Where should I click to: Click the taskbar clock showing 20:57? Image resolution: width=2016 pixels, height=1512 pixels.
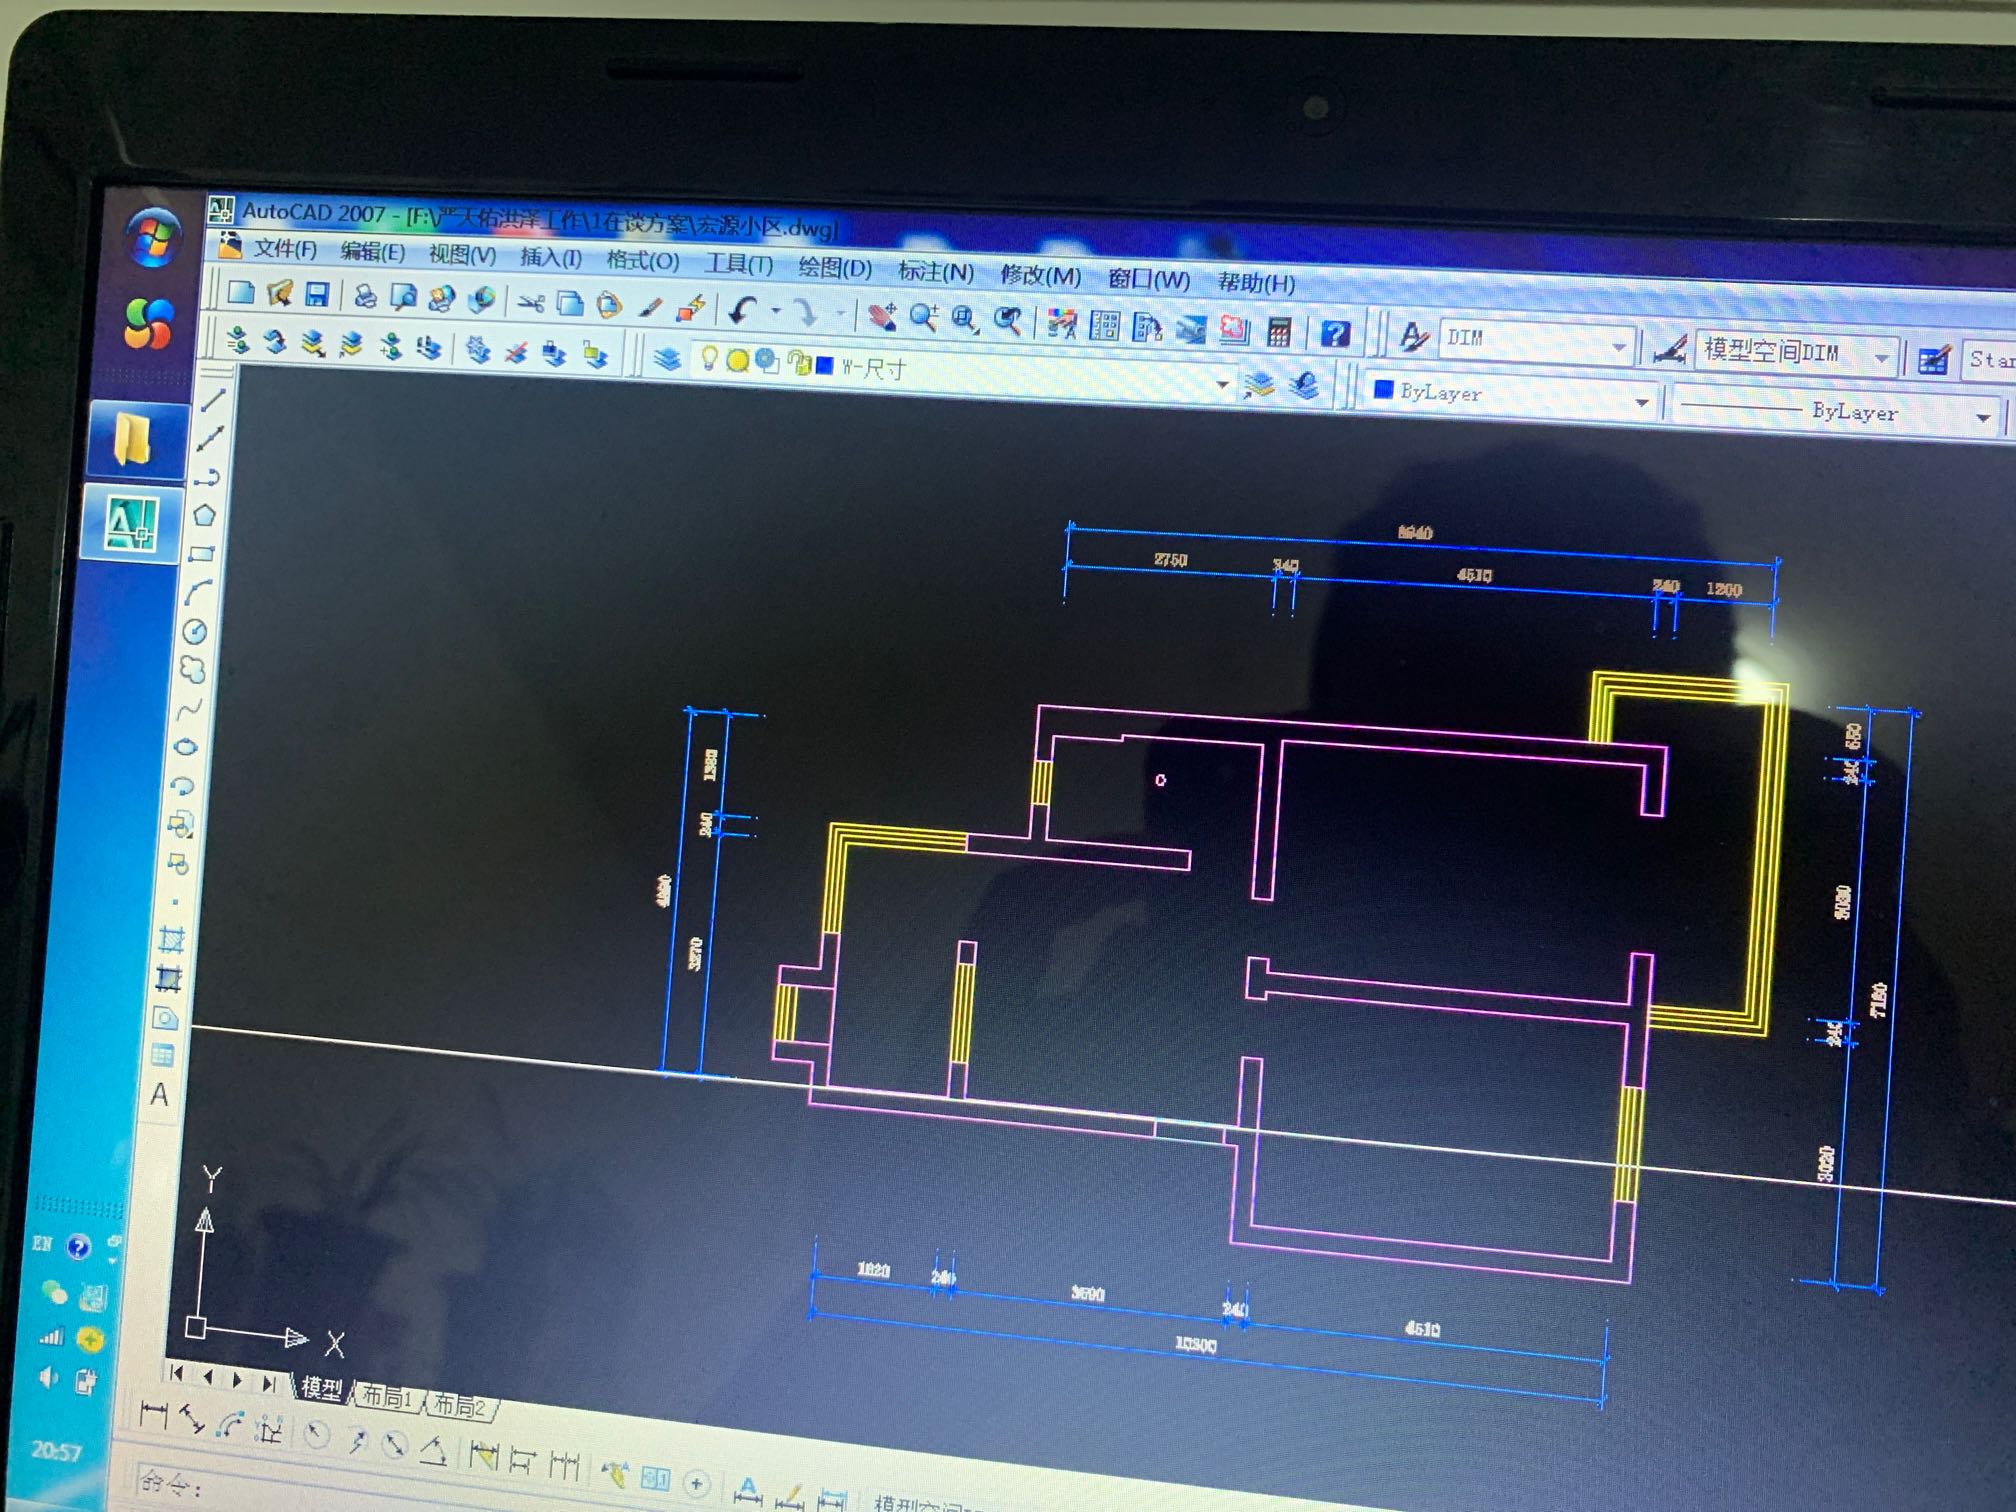point(56,1450)
